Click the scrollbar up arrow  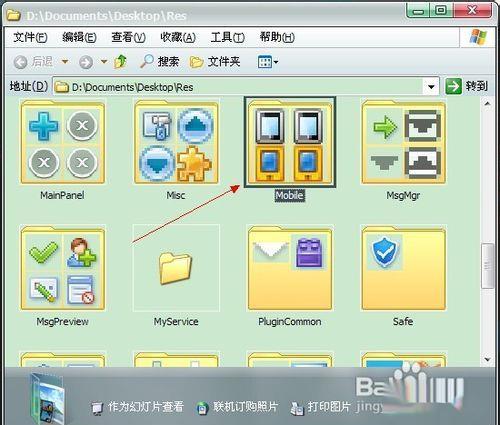(x=487, y=104)
